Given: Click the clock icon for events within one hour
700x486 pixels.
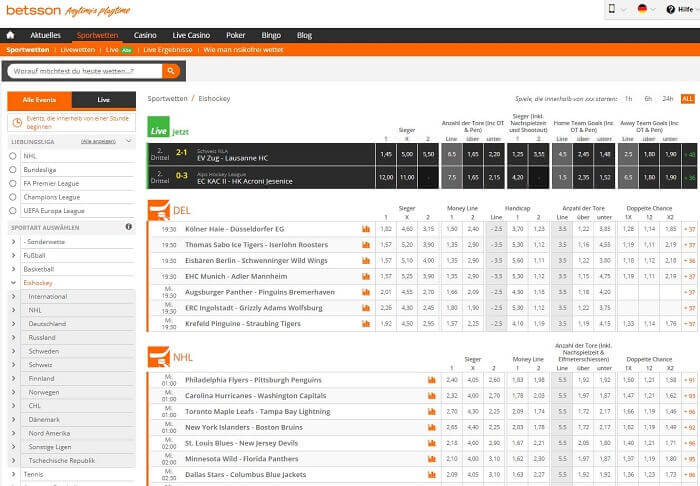Looking at the screenshot, I should 17,122.
